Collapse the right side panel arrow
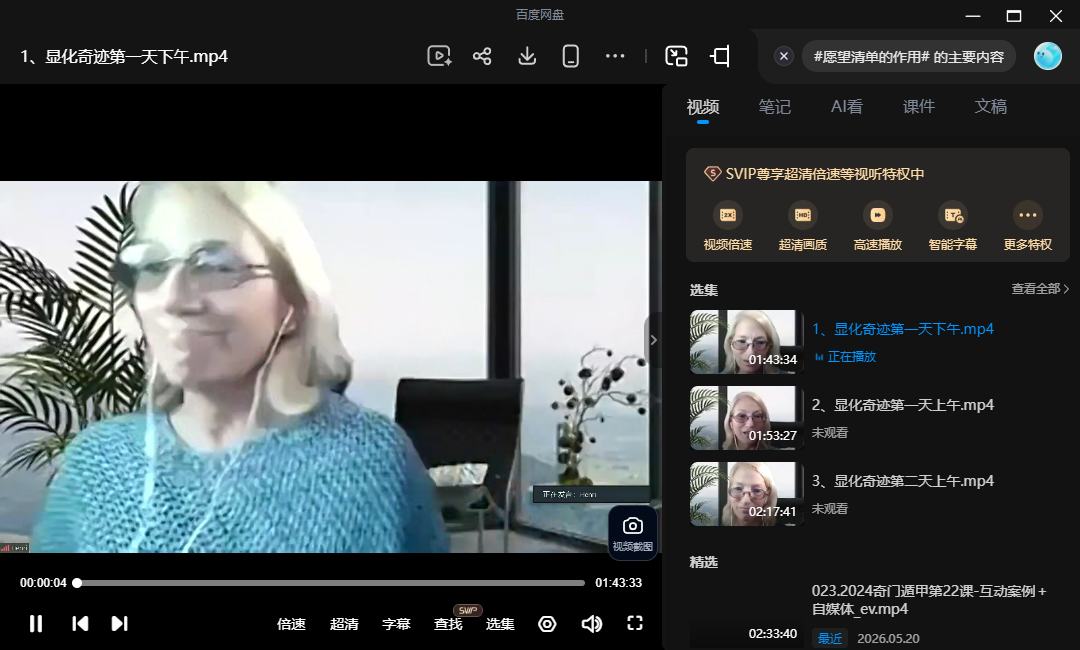 point(653,340)
